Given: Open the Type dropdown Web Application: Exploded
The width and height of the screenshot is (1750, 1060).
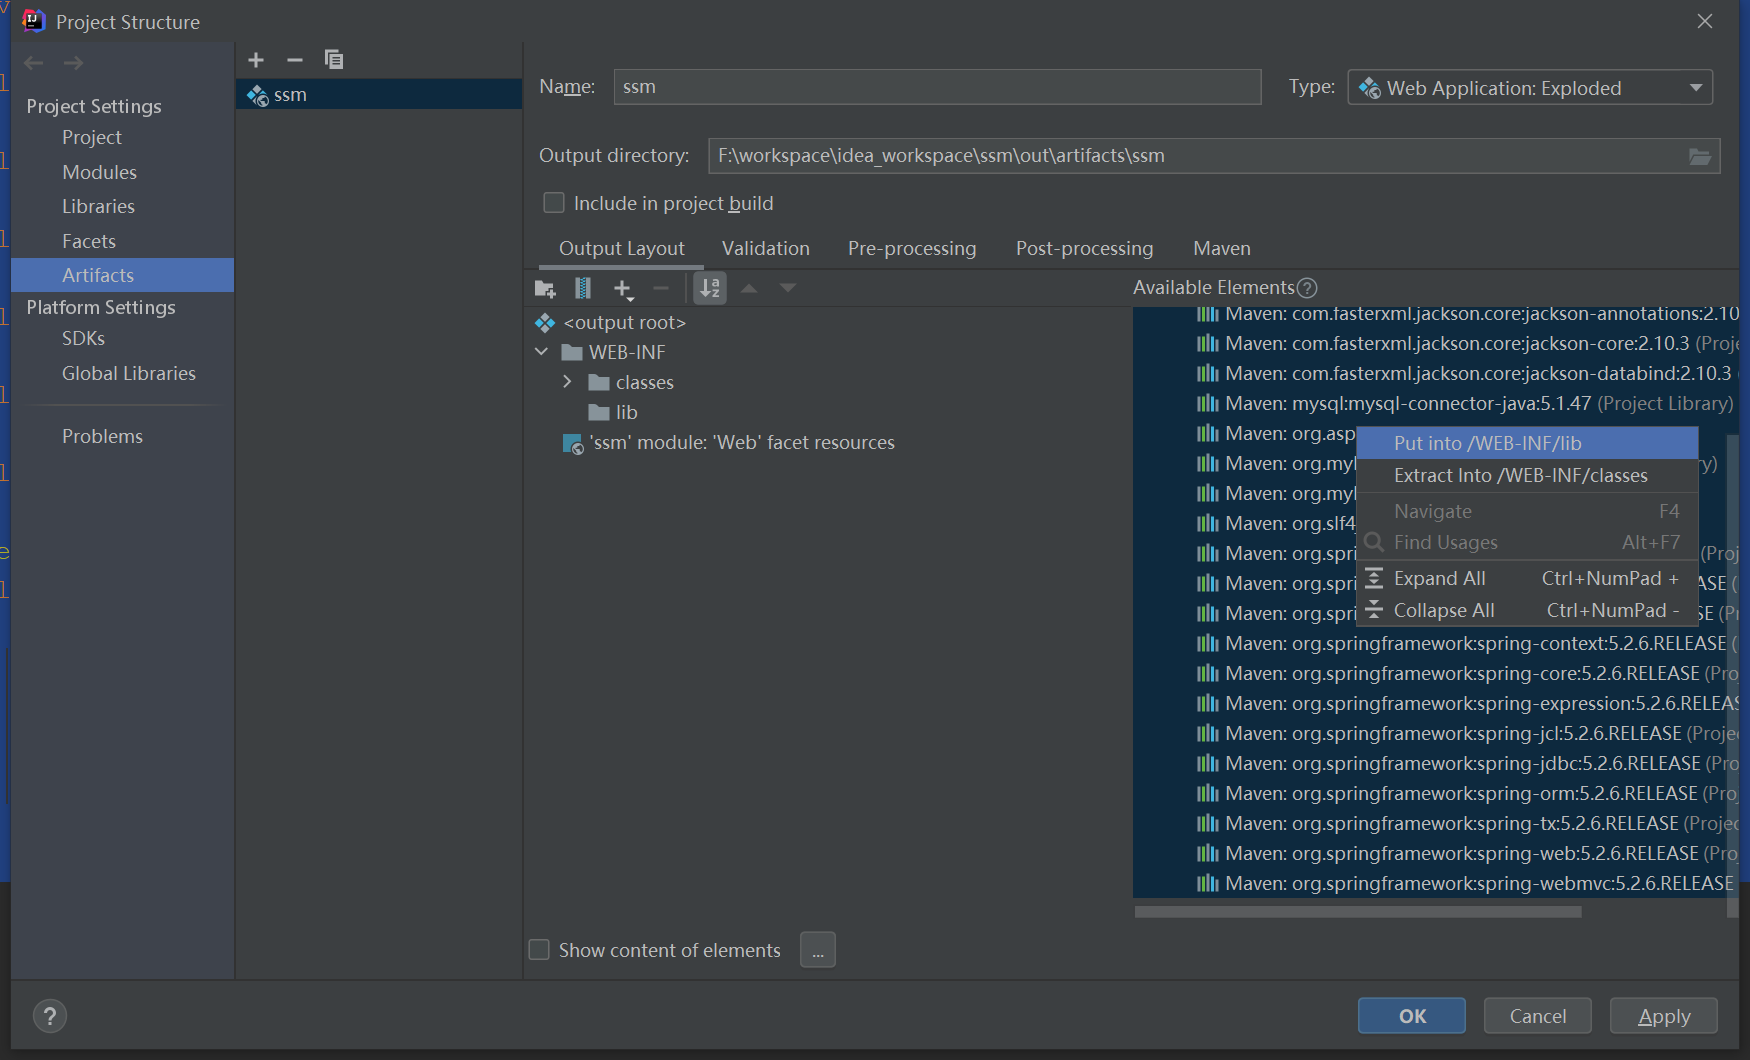Looking at the screenshot, I should point(1530,88).
